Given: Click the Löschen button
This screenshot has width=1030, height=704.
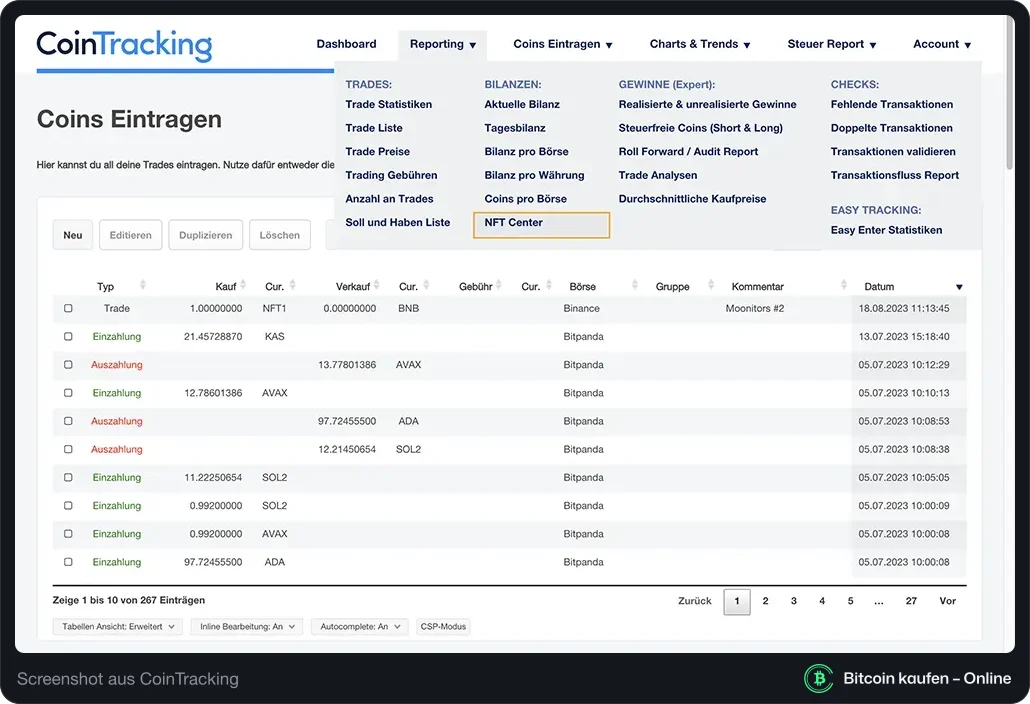Looking at the screenshot, I should click(280, 235).
